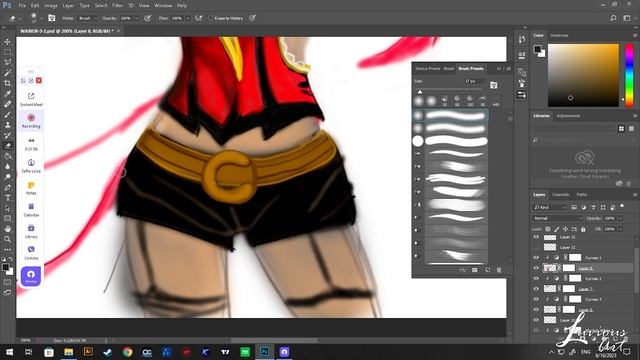Open the Image menu
Screen dimensions: 640x360
click(51, 5)
